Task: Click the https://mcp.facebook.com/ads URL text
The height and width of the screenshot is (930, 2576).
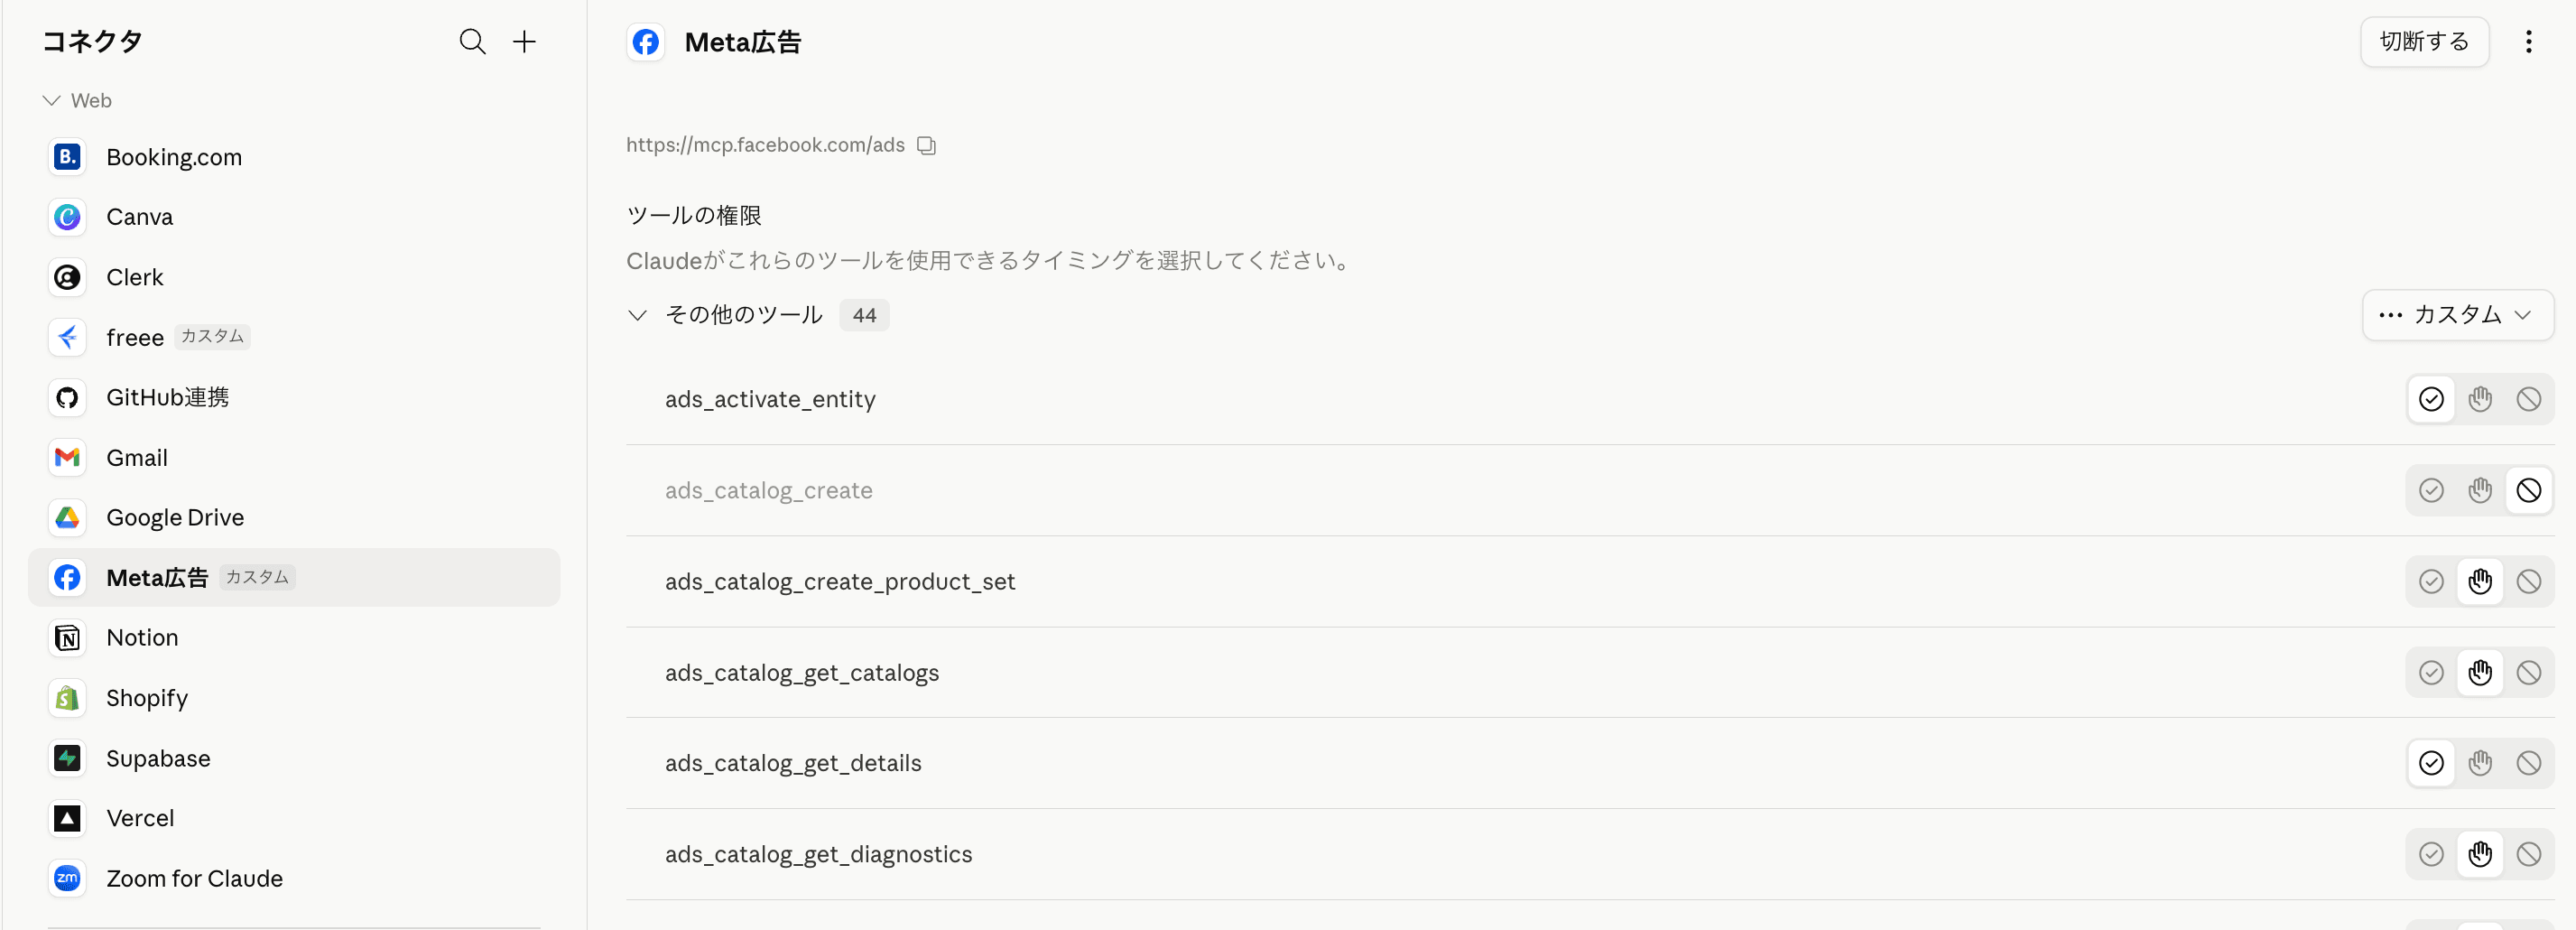Action: (x=765, y=145)
